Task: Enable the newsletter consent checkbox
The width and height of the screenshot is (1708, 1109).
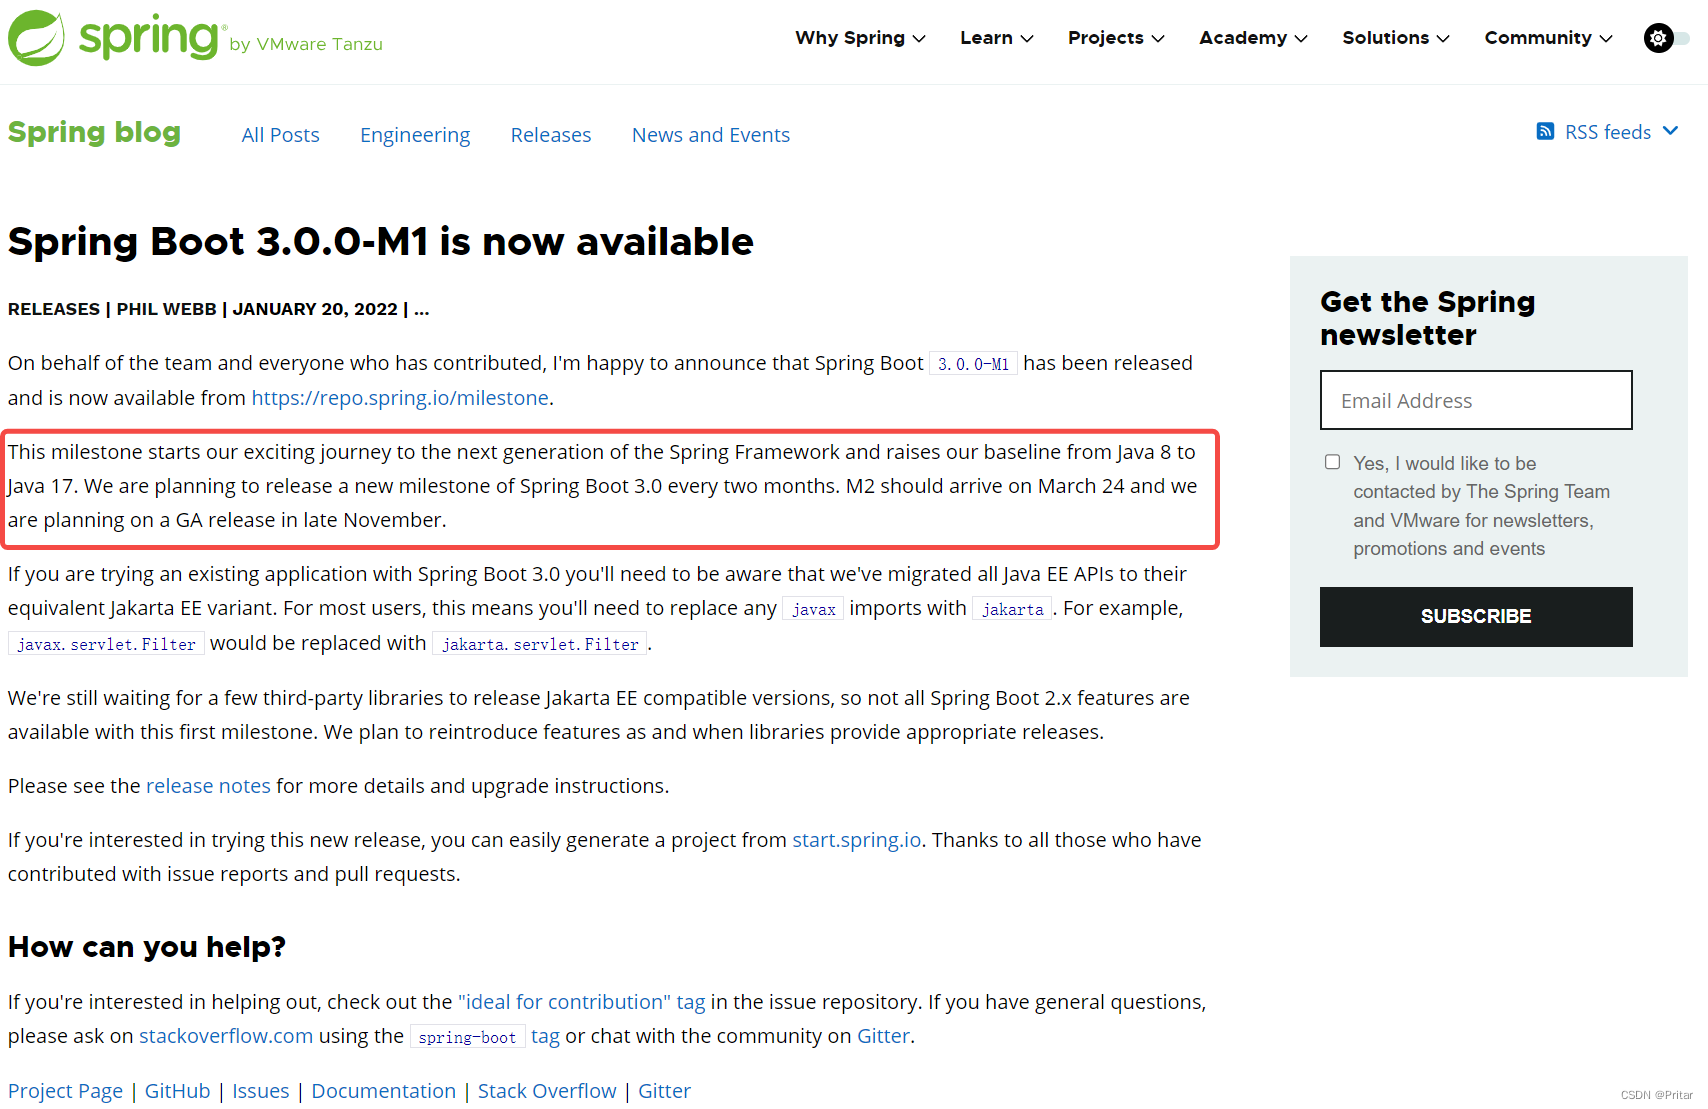Action: [1332, 461]
